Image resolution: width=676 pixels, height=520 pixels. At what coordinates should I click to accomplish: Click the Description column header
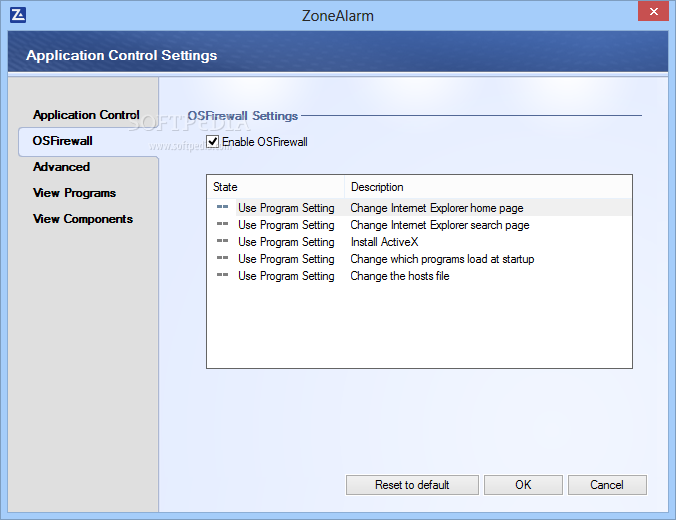pyautogui.click(x=488, y=187)
